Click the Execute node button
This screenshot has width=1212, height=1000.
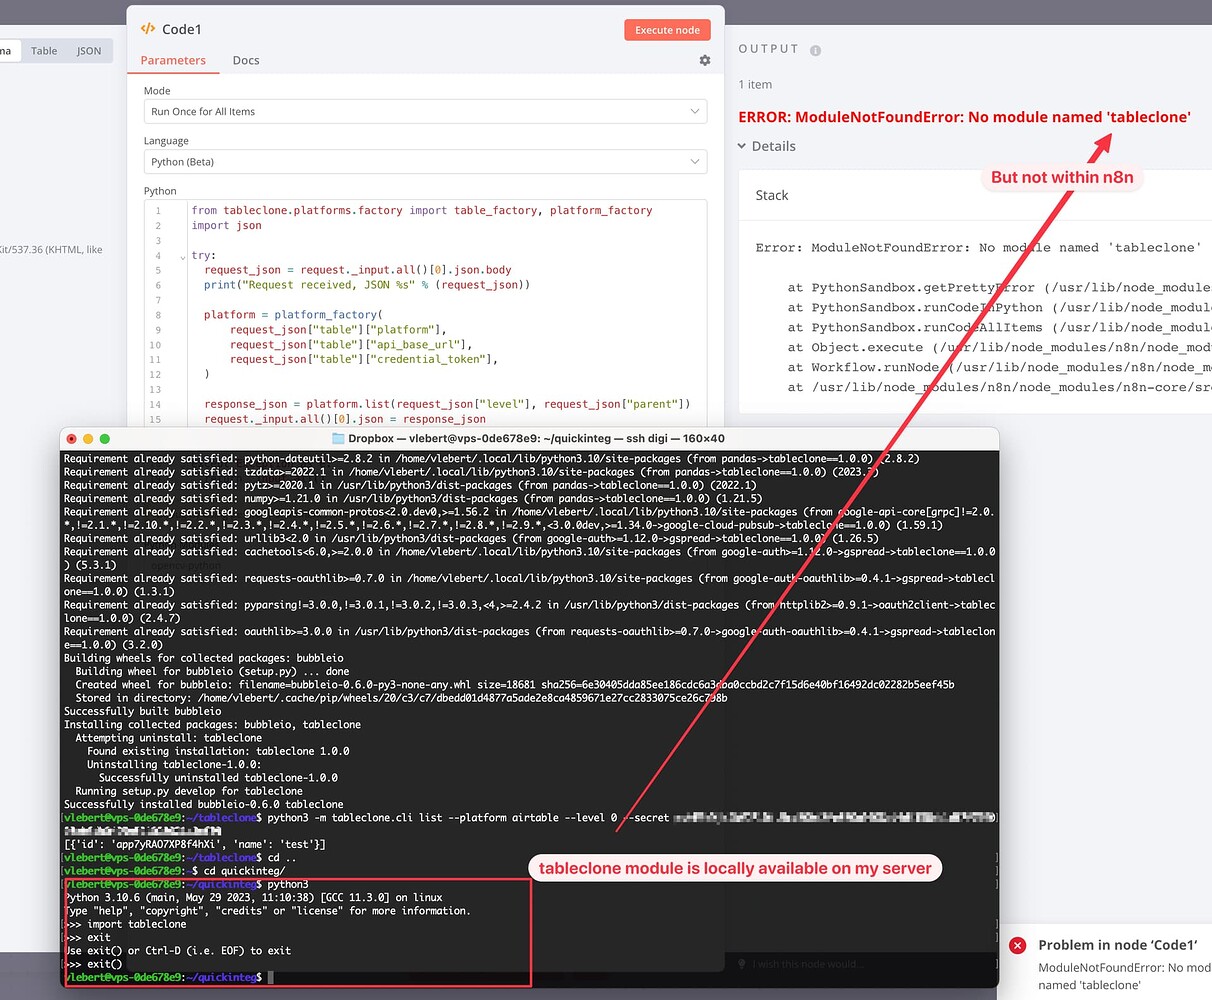click(667, 30)
